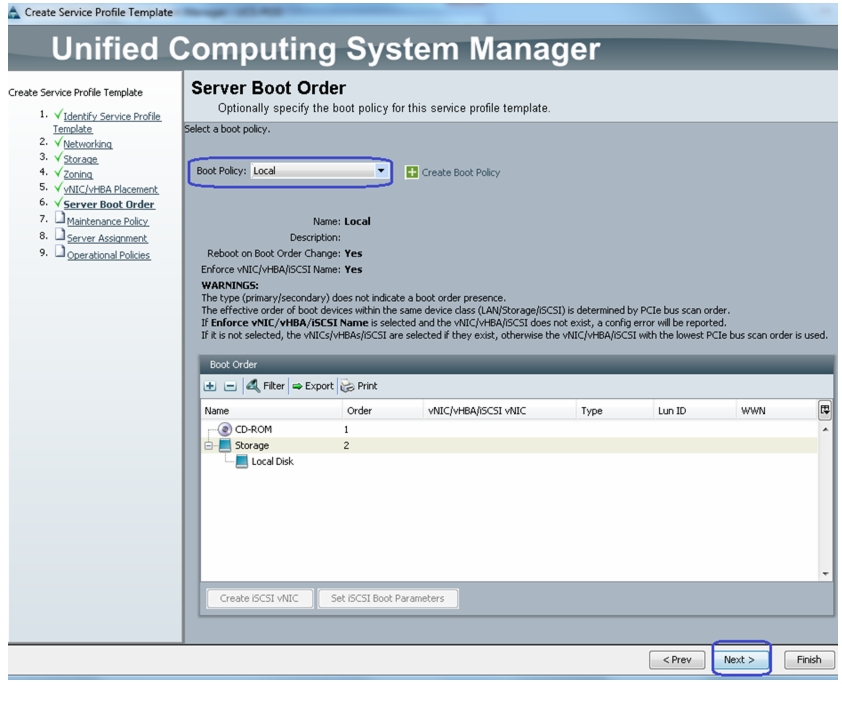Image resolution: width=842 pixels, height=704 pixels.
Task: Click the Type column header
Action: click(614, 410)
